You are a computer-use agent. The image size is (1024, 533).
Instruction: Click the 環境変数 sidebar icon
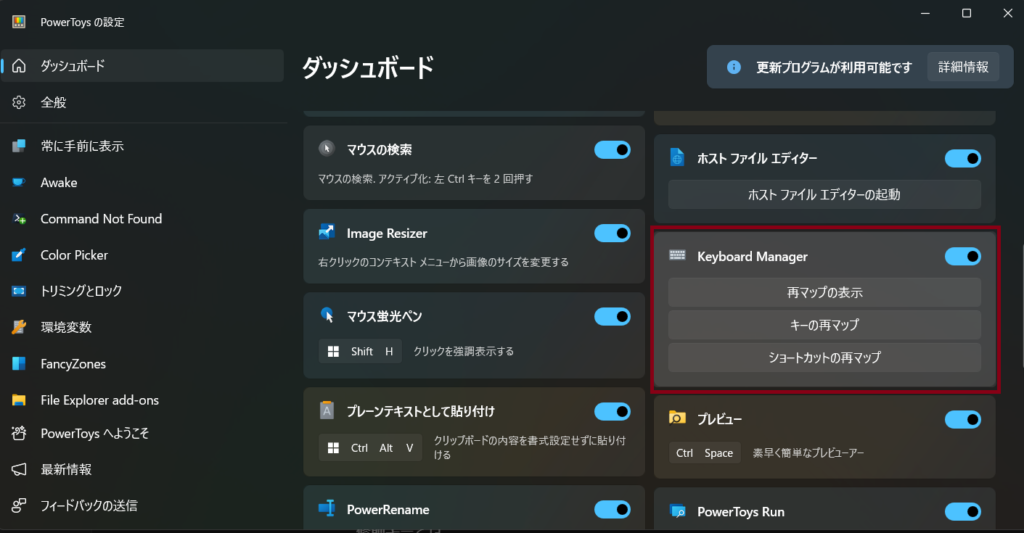click(19, 327)
